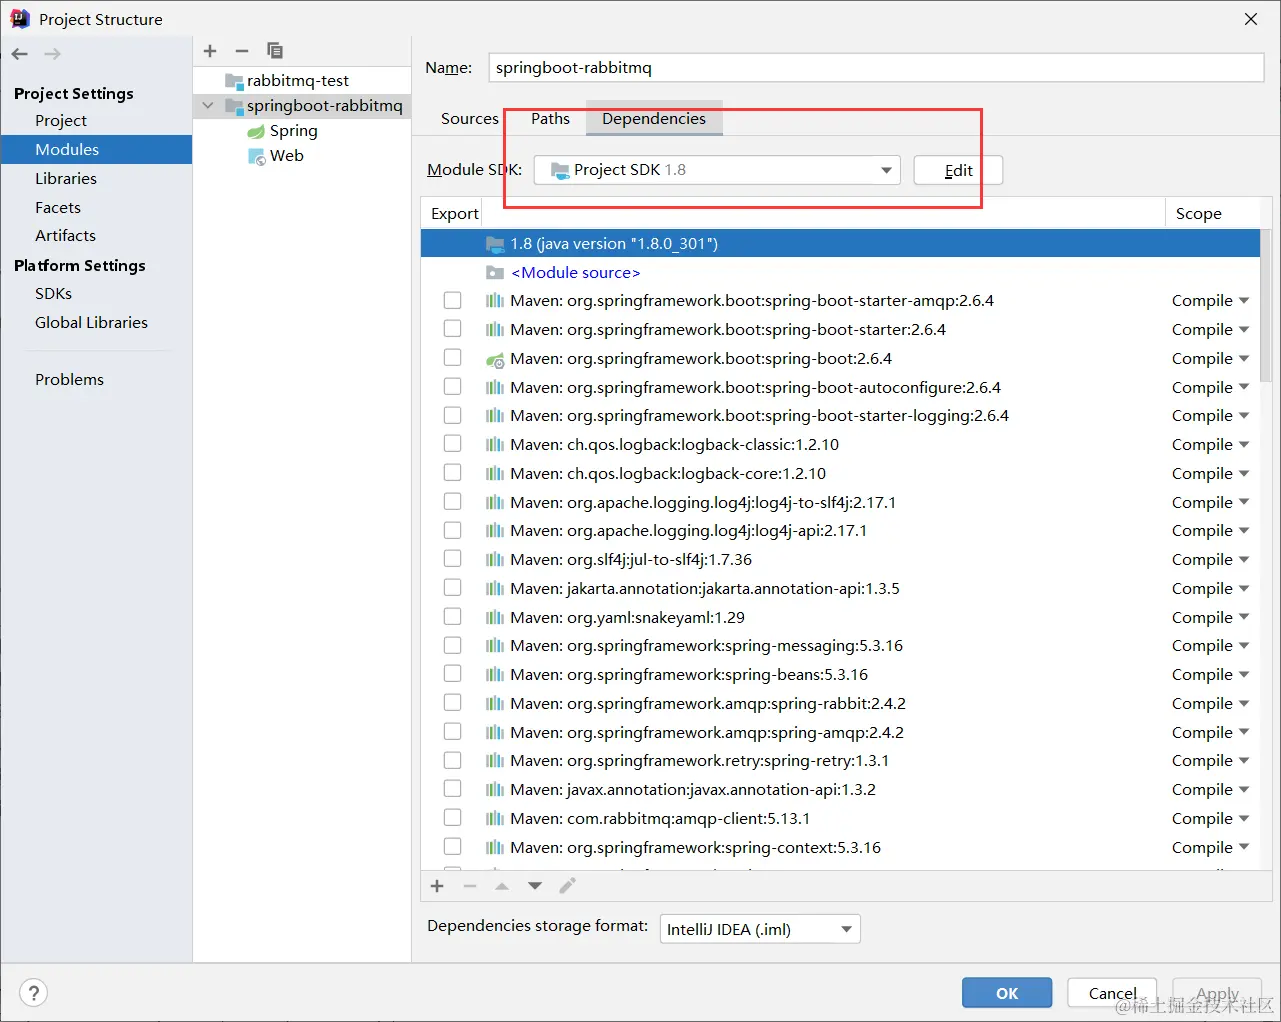
Task: Switch to the Sources tab
Action: 469,118
